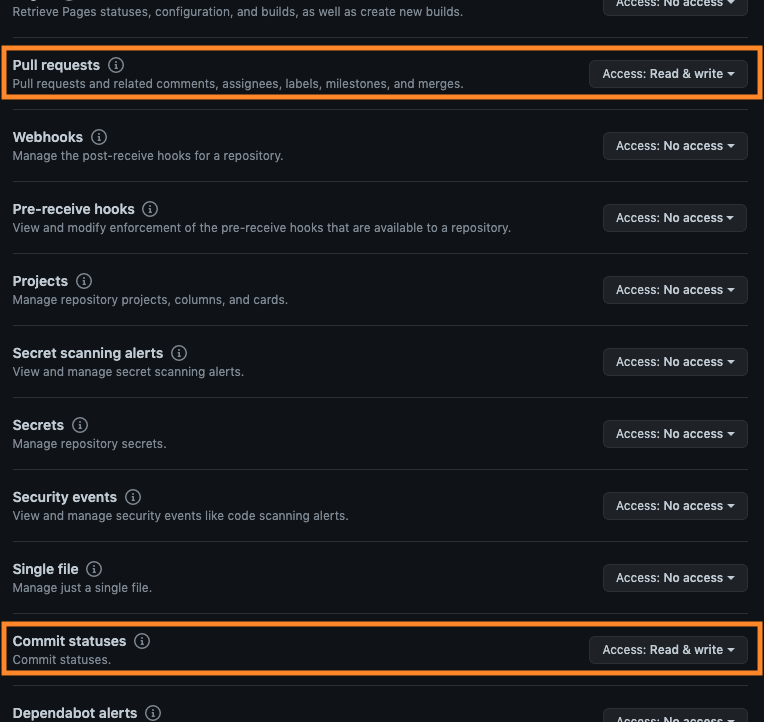Image resolution: width=764 pixels, height=722 pixels.
Task: Open the Projects access dropdown
Action: [675, 290]
